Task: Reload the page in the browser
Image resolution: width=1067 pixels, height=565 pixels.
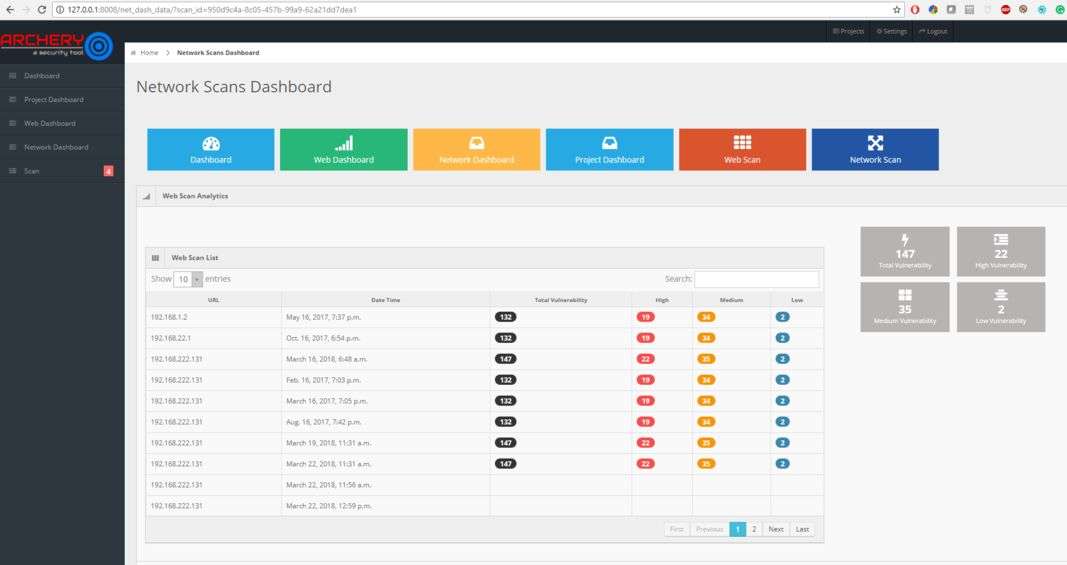Action: (x=41, y=9)
